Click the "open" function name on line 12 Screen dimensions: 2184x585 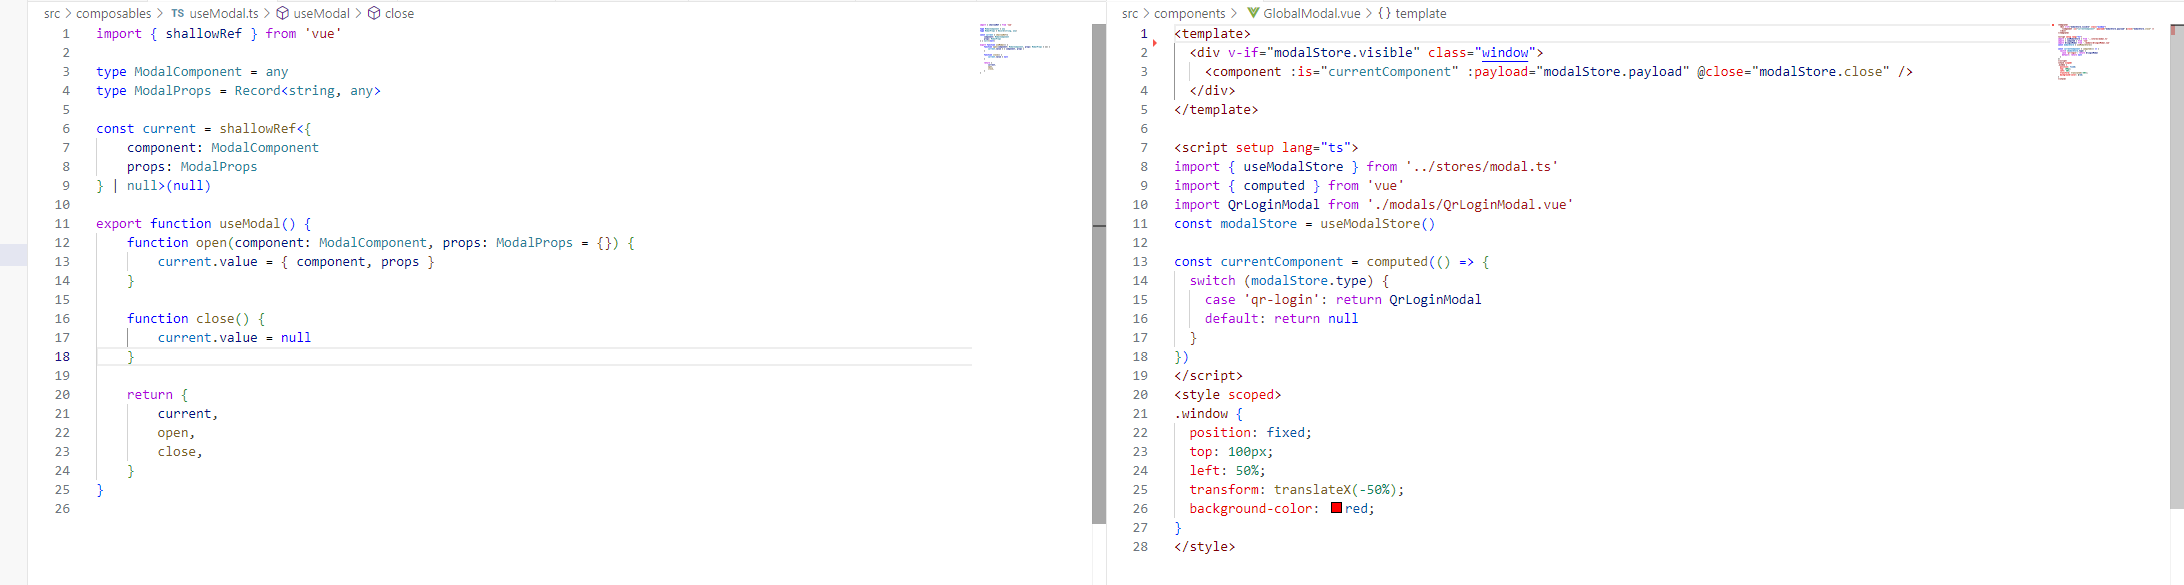click(211, 242)
